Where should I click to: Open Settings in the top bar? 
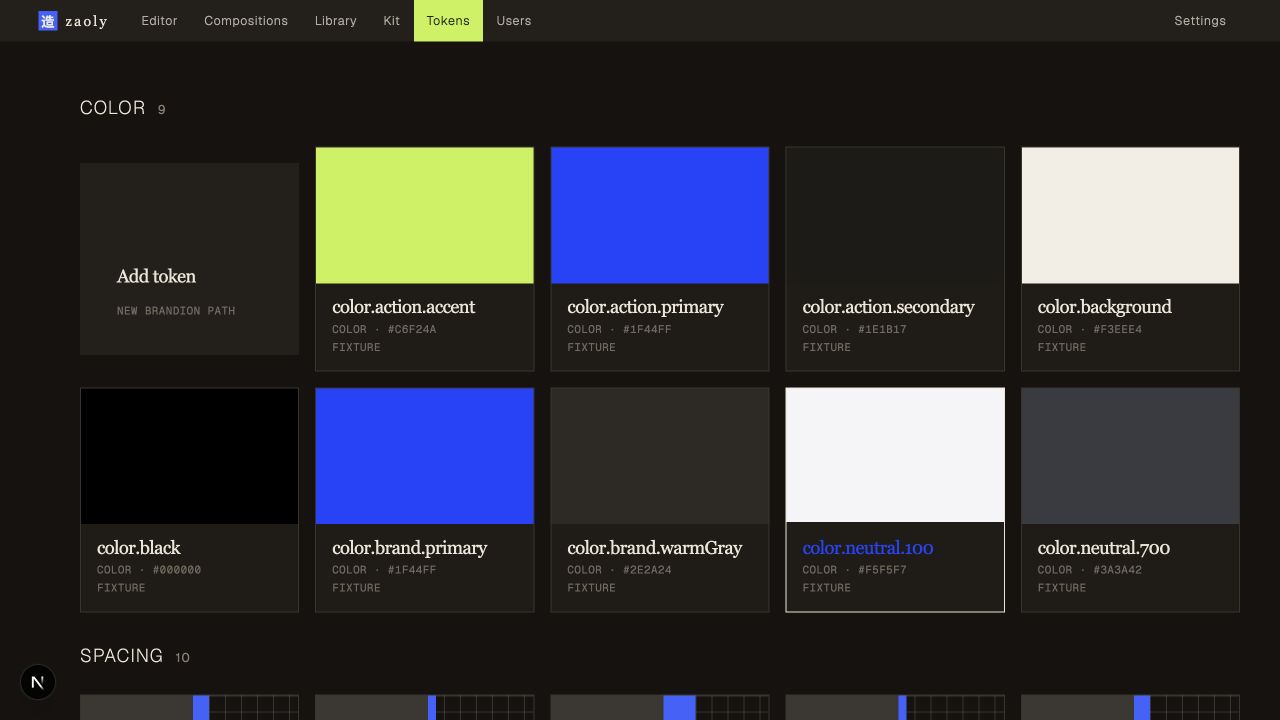tap(1200, 21)
